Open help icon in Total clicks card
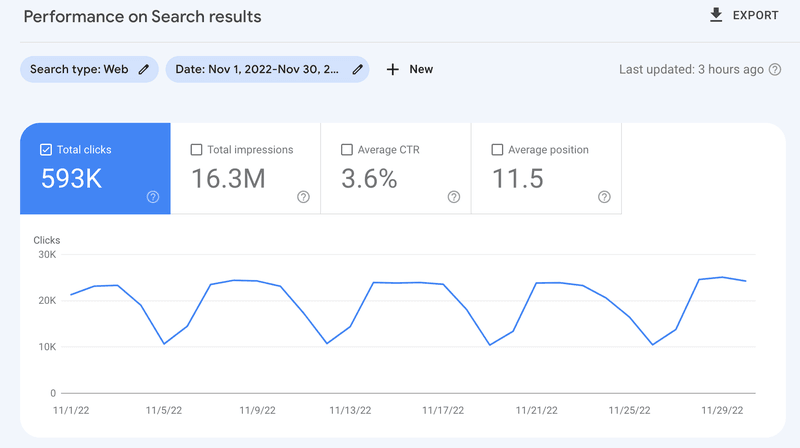This screenshot has height=448, width=800. coord(153,197)
